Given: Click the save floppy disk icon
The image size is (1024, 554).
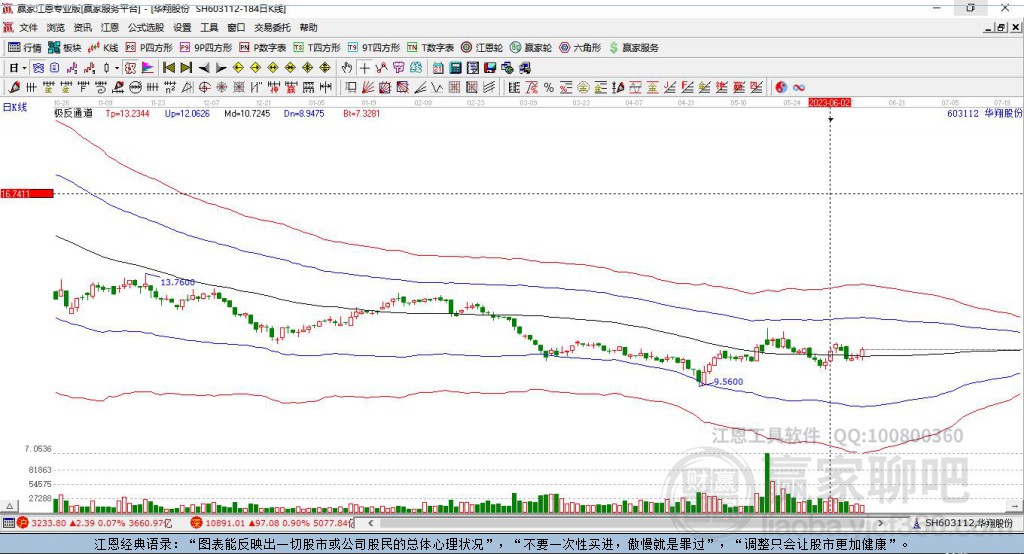Looking at the screenshot, I should point(490,67).
